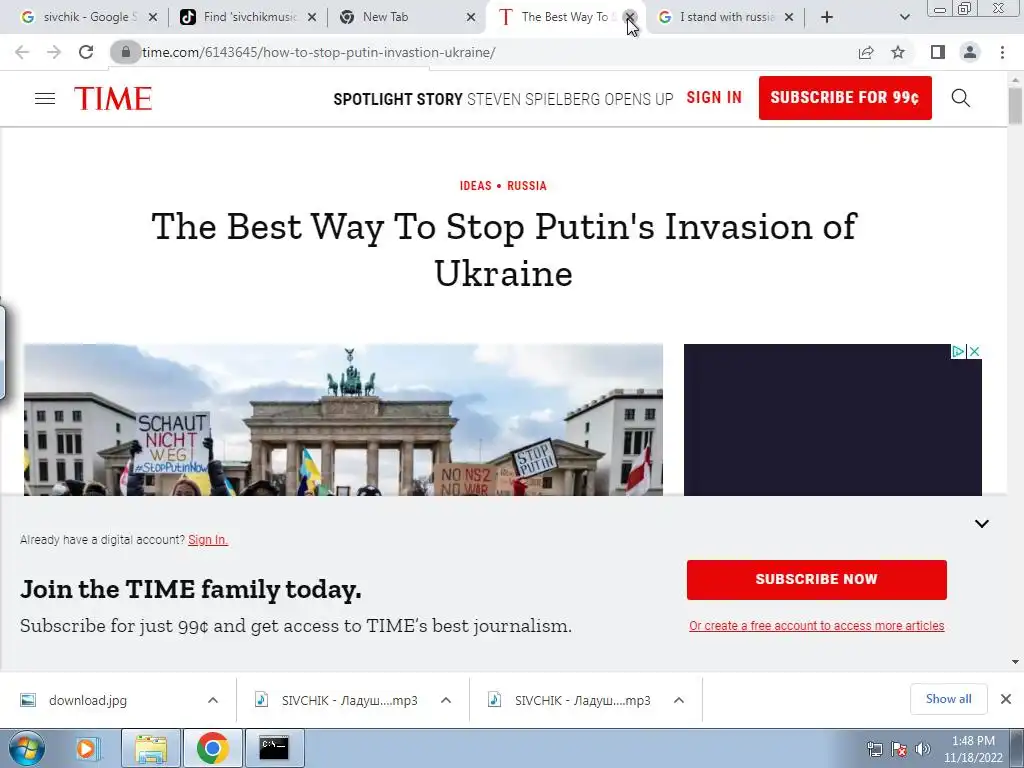Open options for download.jpg download
Image resolution: width=1024 pixels, height=768 pixels.
(x=213, y=700)
